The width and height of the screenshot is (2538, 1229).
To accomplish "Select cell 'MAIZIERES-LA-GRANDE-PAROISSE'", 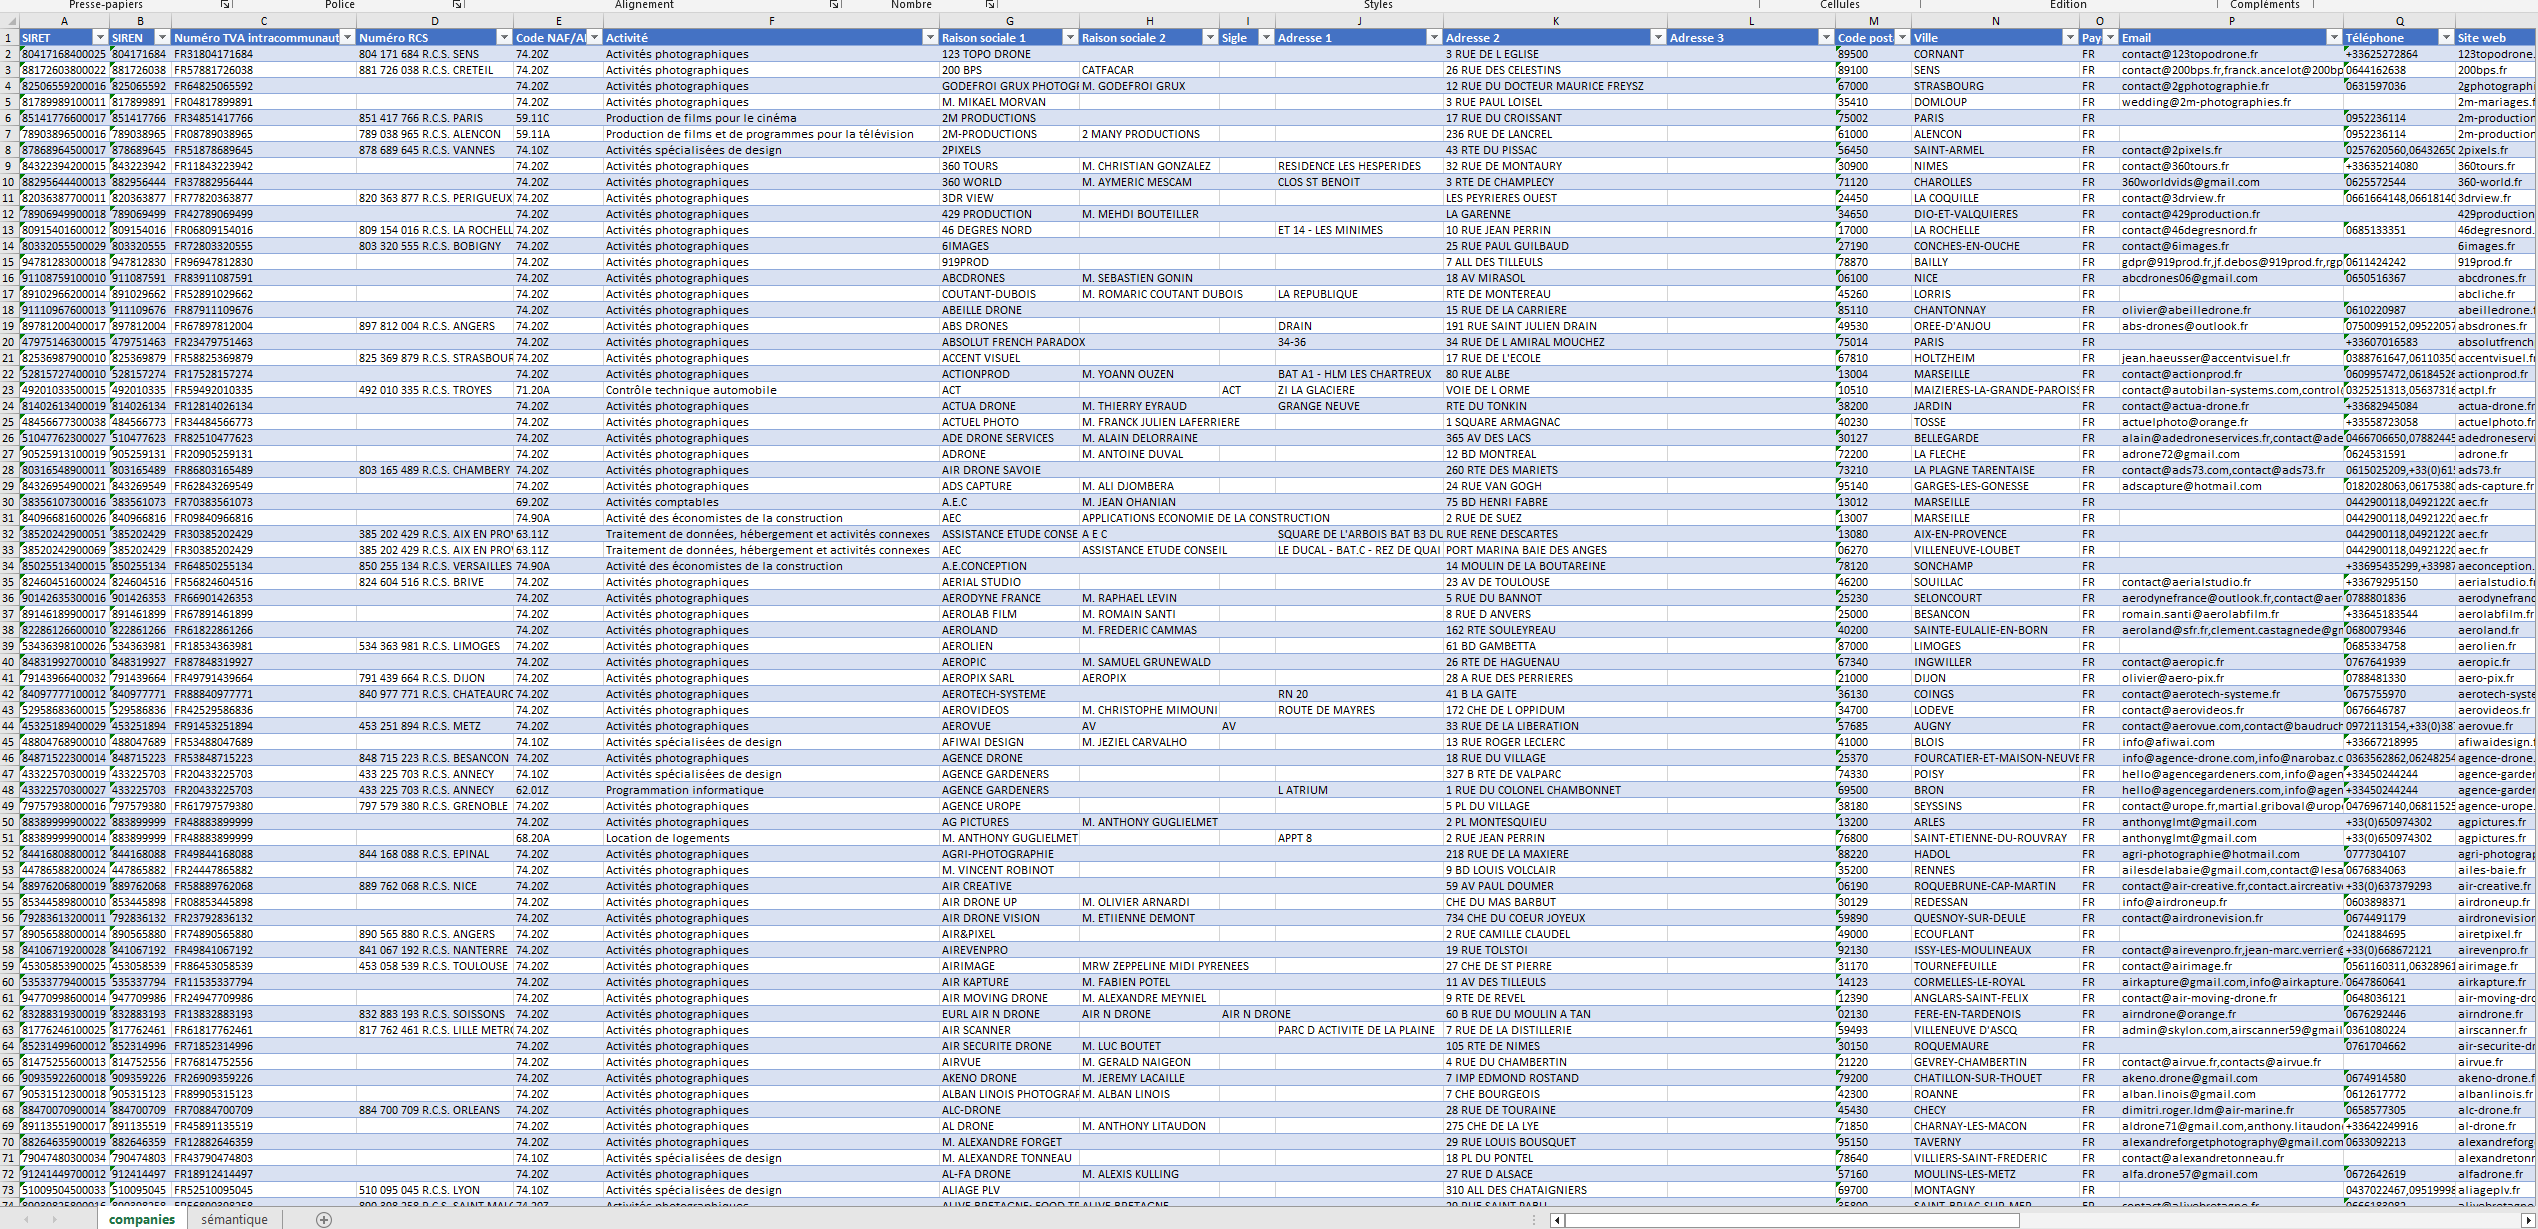I will click(1995, 390).
